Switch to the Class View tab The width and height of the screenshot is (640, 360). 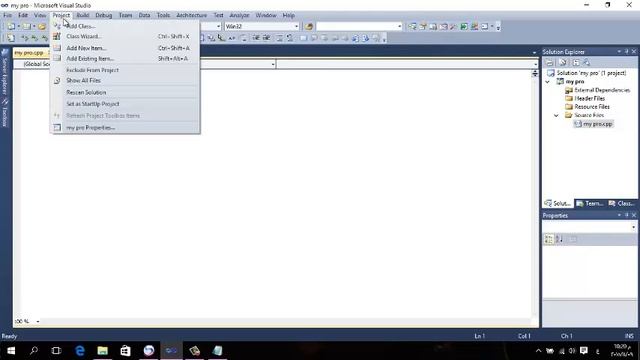[621, 203]
